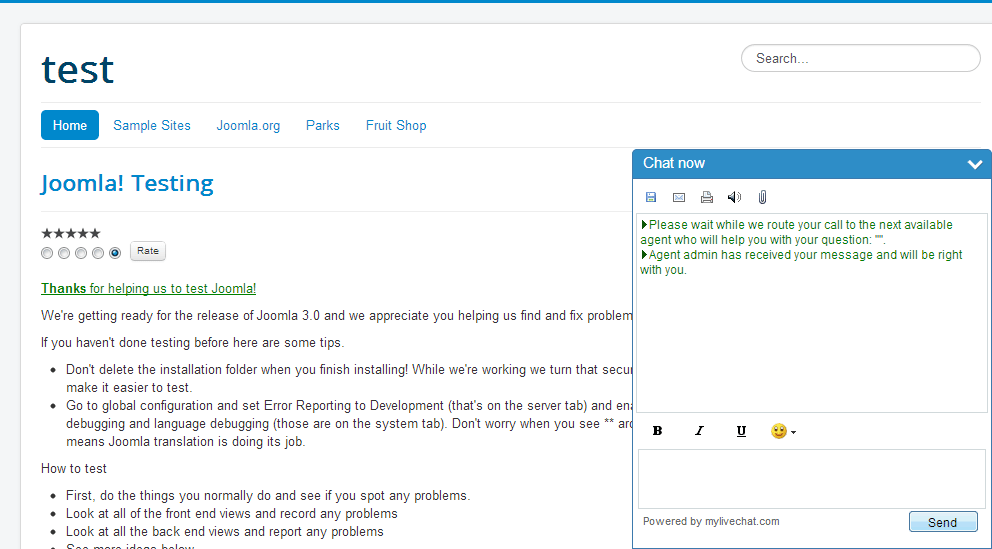Go to the Sample Sites menu item

152,125
